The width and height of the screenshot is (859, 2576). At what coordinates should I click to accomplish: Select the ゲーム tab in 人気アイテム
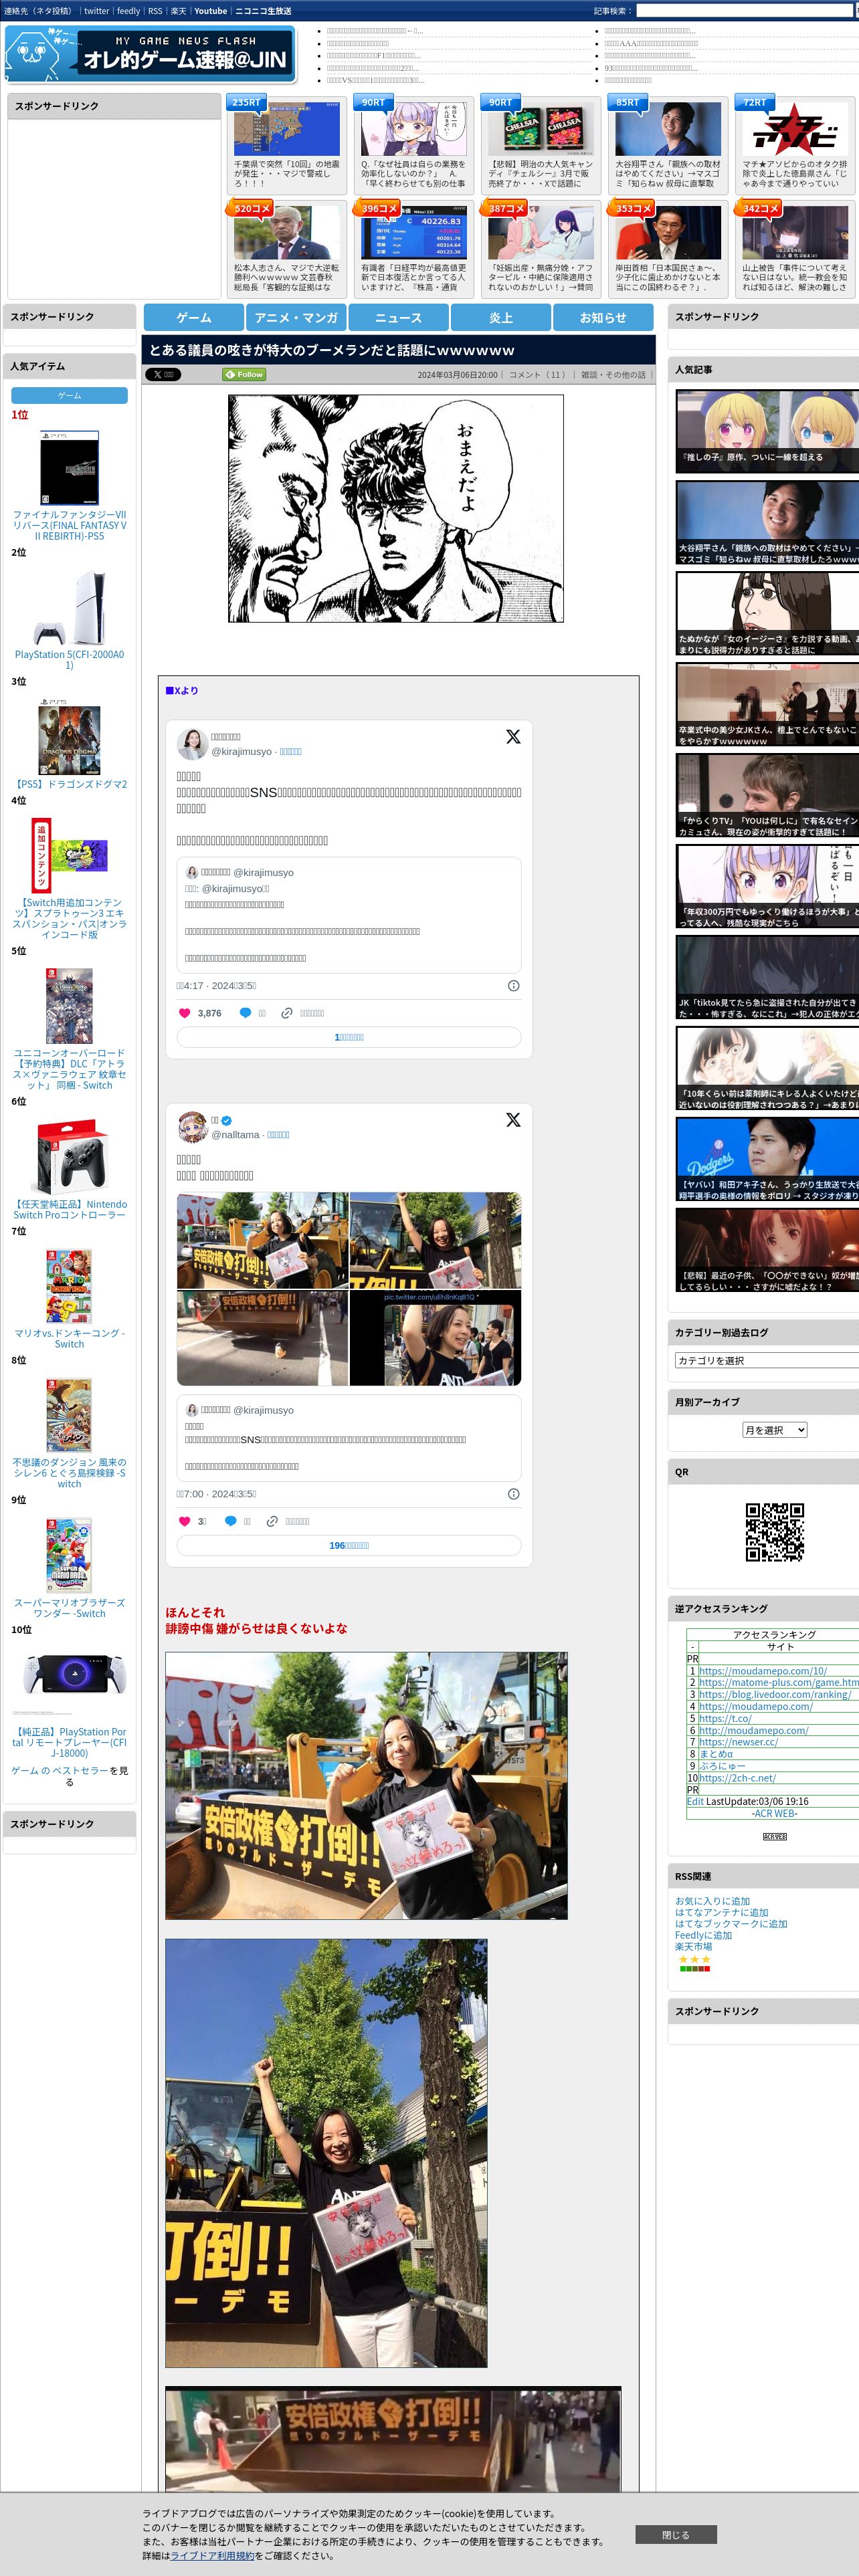pos(69,395)
